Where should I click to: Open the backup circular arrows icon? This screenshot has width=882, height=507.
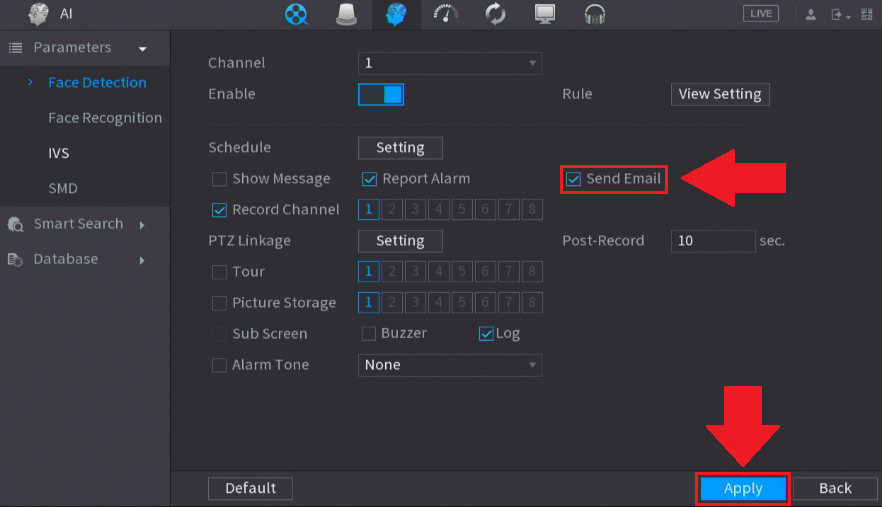495,14
